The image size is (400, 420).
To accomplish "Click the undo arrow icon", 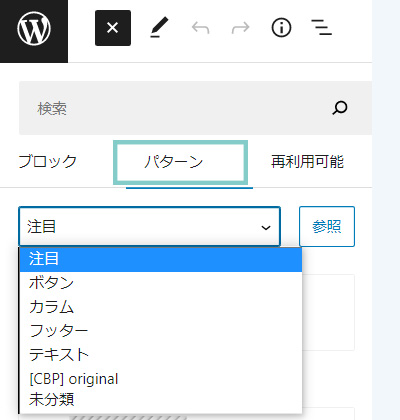I will [x=200, y=28].
